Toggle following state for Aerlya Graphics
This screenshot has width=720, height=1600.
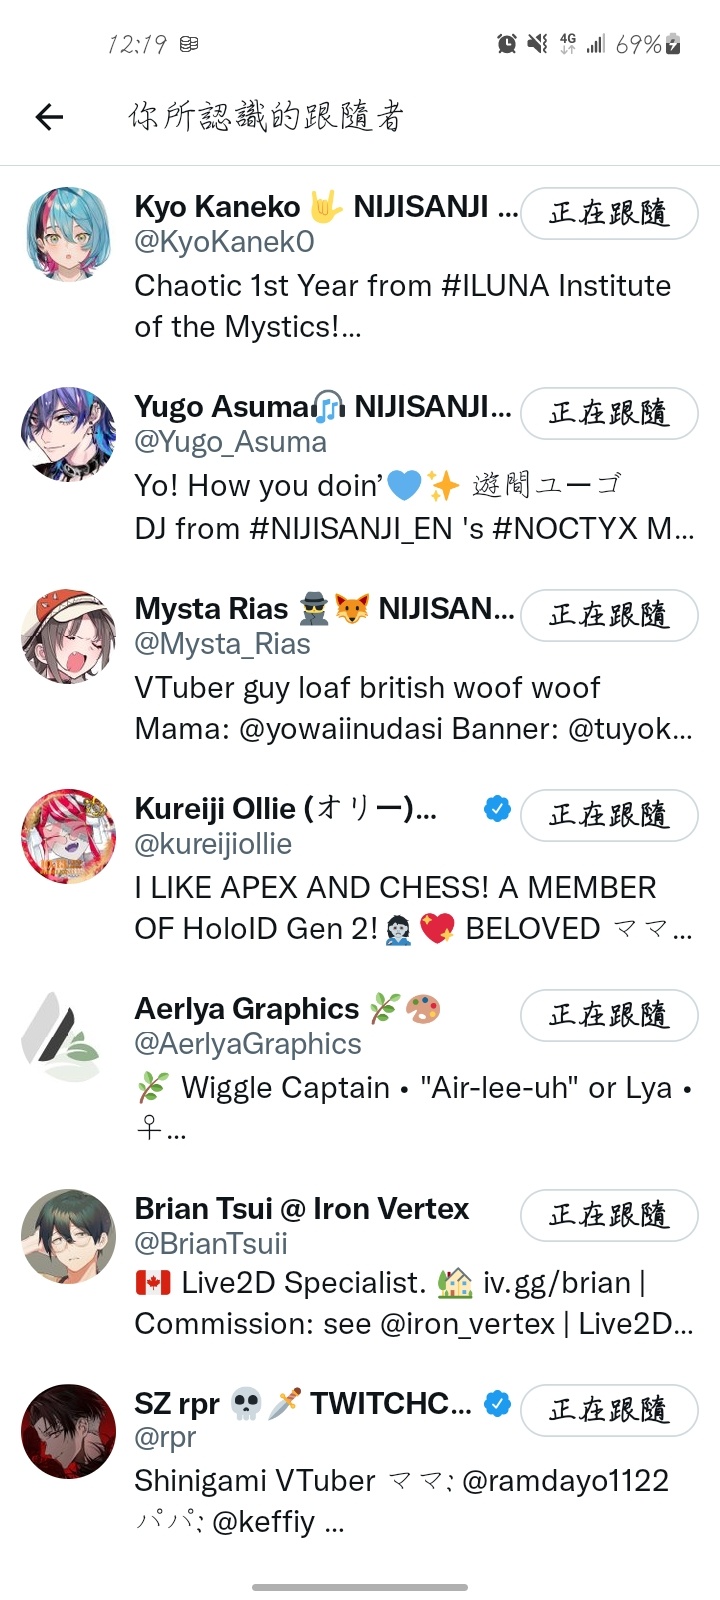[x=609, y=1015]
